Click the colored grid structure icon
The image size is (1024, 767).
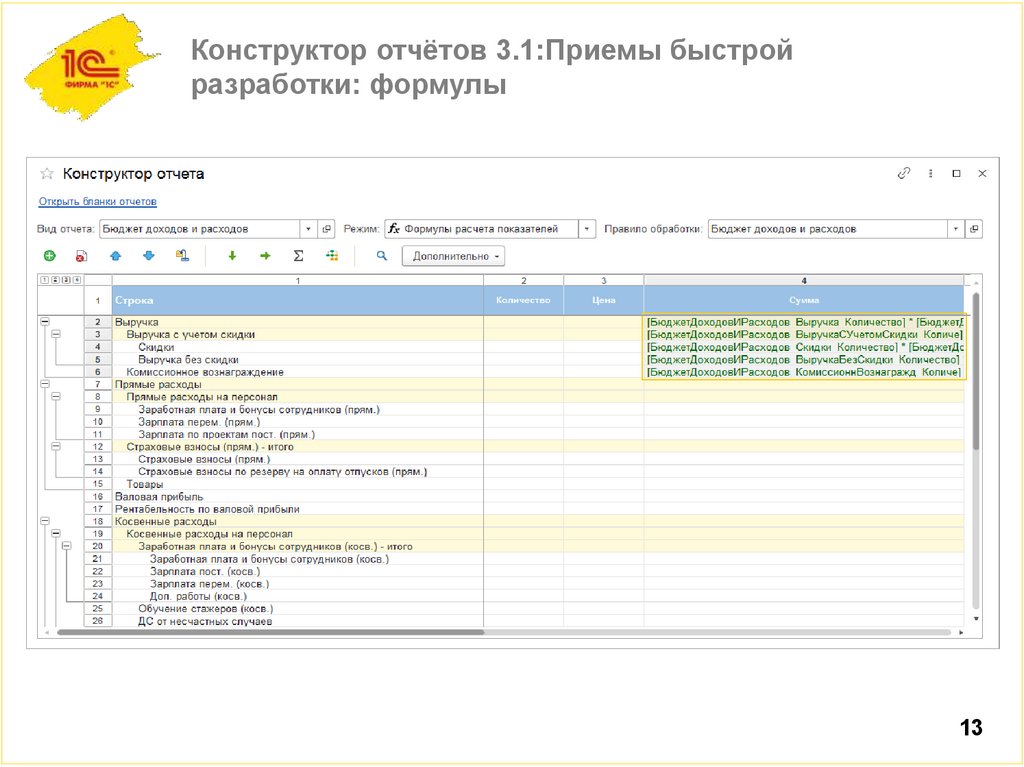point(331,255)
